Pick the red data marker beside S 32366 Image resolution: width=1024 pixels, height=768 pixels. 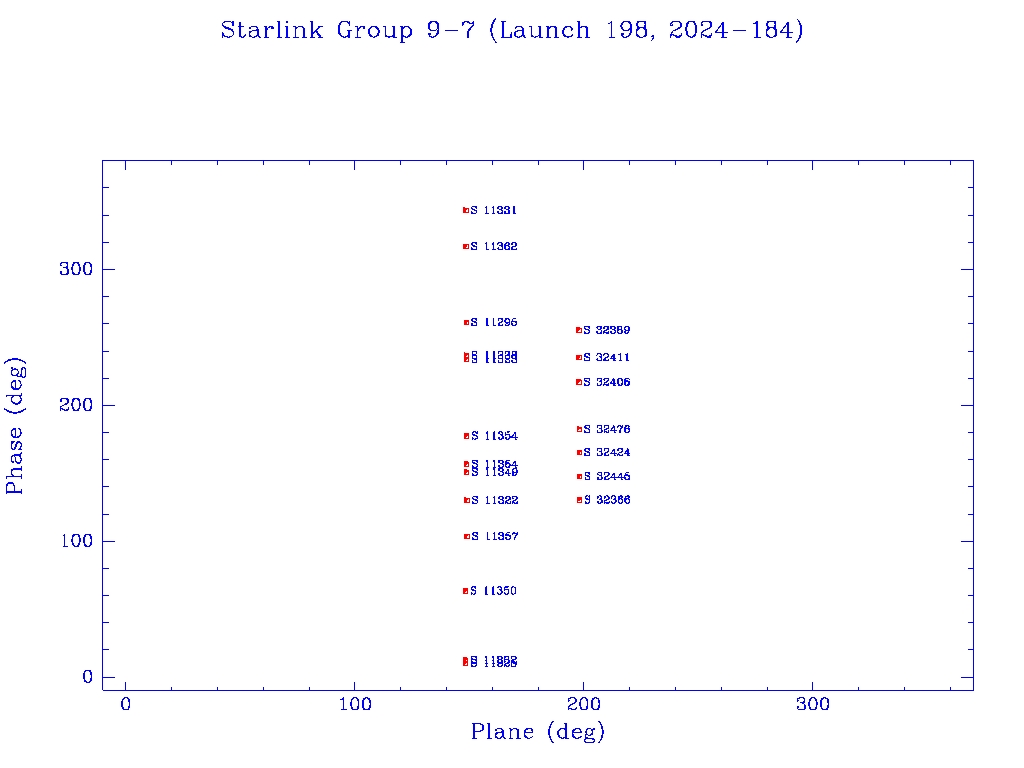(579, 500)
